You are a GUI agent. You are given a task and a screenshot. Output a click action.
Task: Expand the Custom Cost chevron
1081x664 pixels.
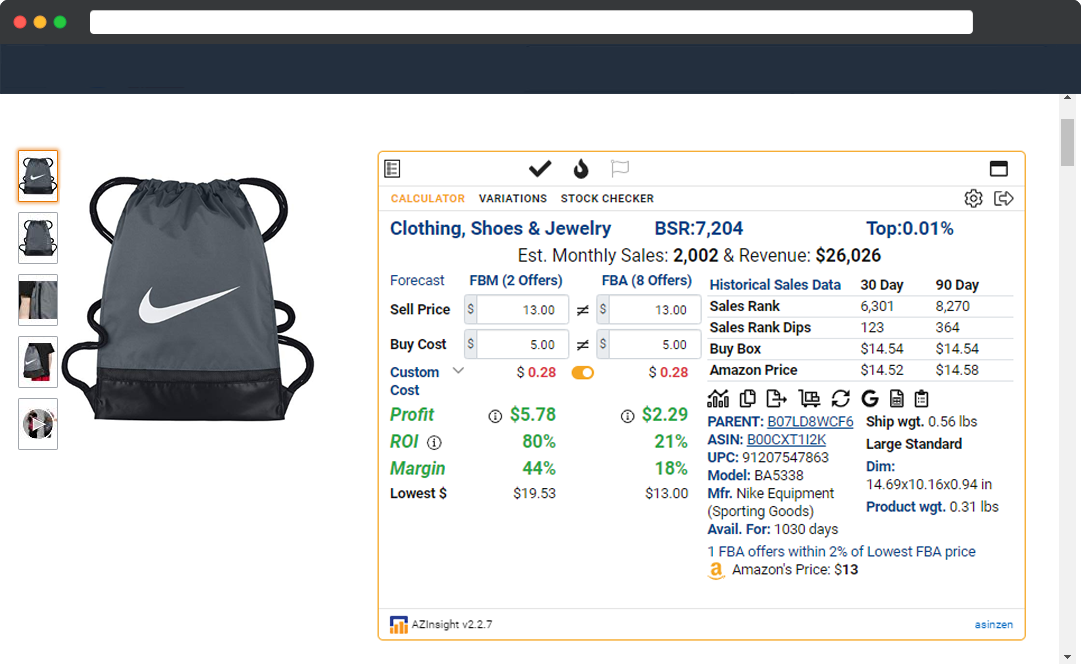pos(458,371)
